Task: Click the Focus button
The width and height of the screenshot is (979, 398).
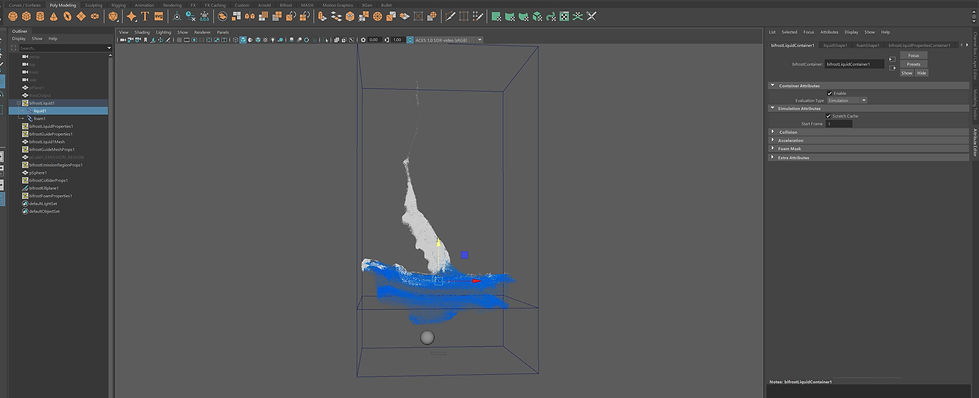Action: [x=913, y=56]
